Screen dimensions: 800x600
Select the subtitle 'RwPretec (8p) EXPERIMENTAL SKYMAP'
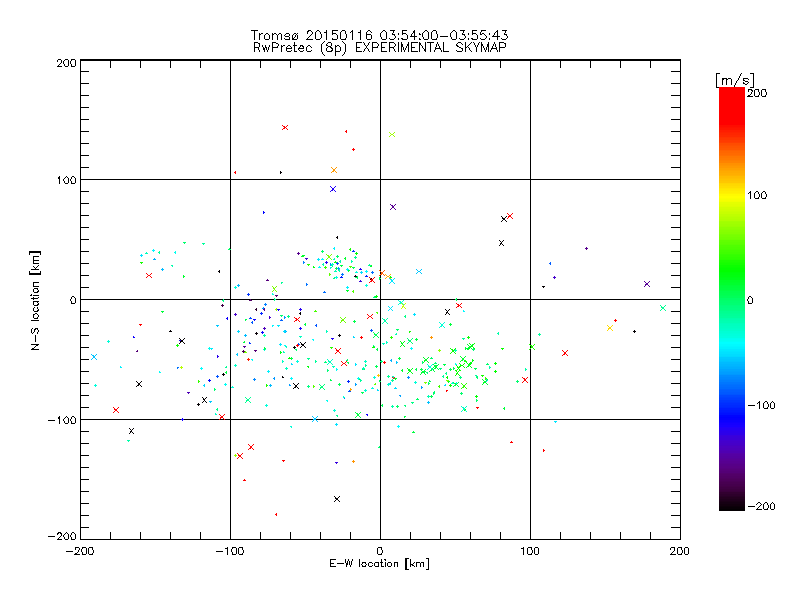[x=380, y=48]
